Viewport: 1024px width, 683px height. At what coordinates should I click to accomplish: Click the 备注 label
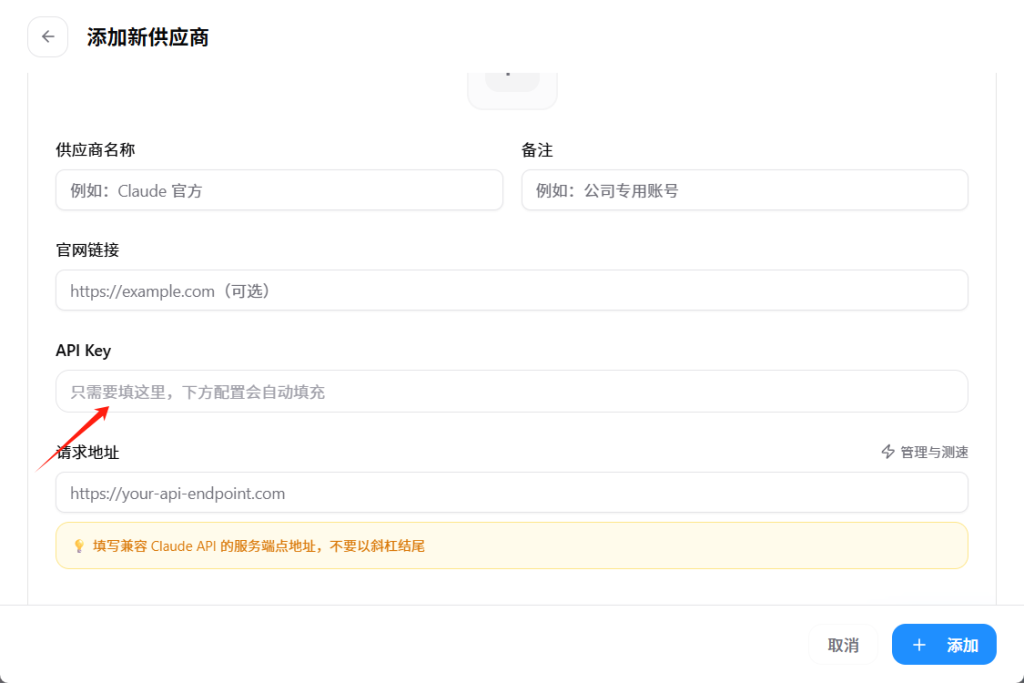click(537, 150)
